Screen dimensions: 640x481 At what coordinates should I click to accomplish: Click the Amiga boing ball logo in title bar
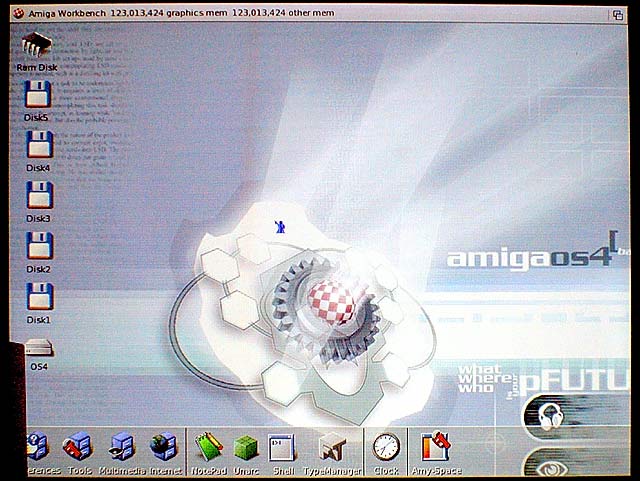(x=18, y=13)
